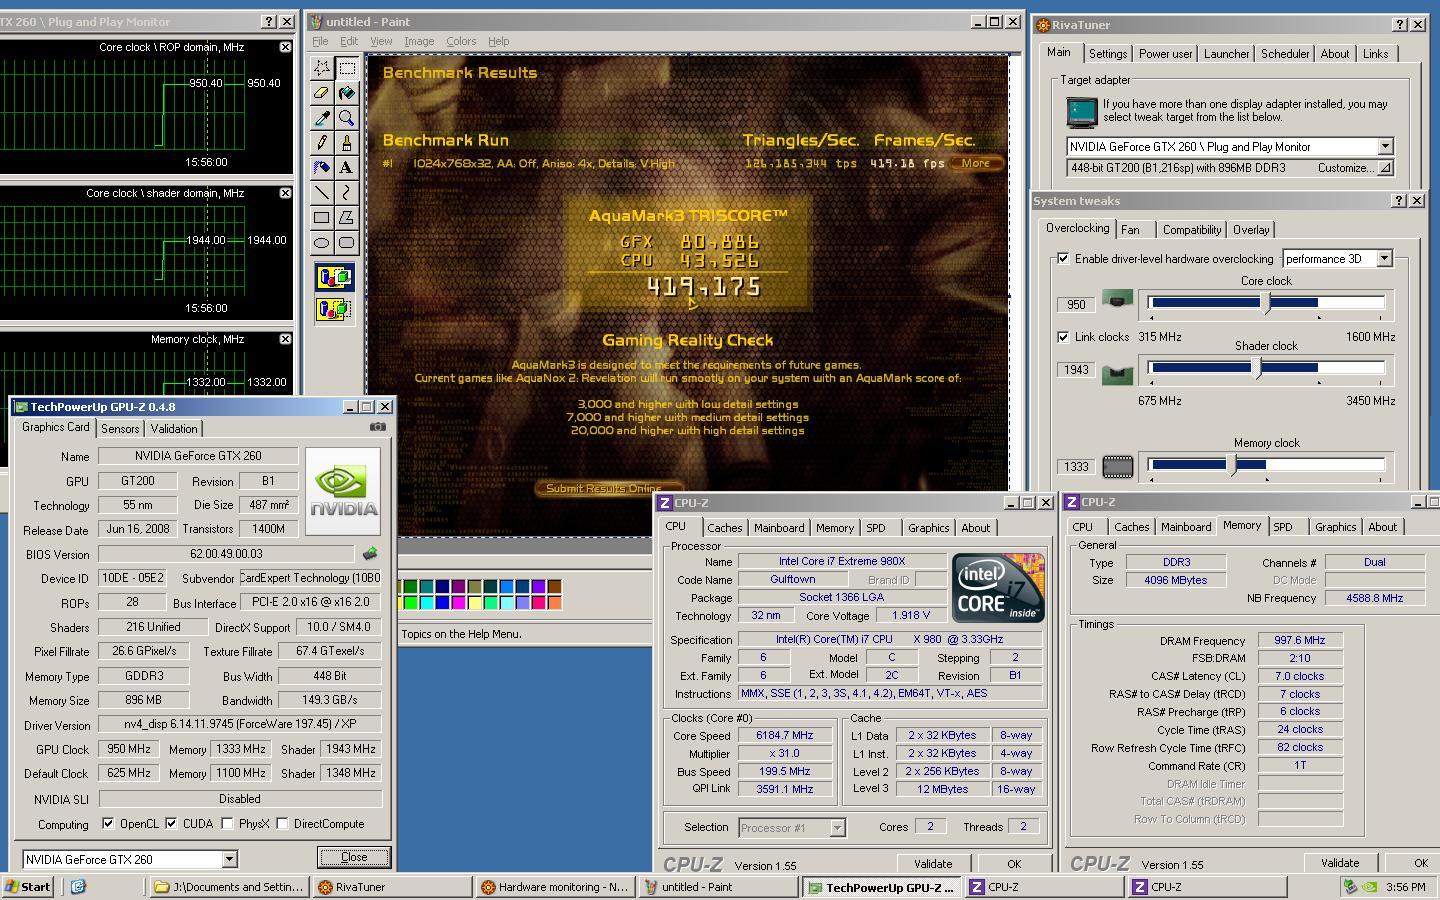
Task: Open the performance 3D mode dropdown
Action: pos(1384,259)
